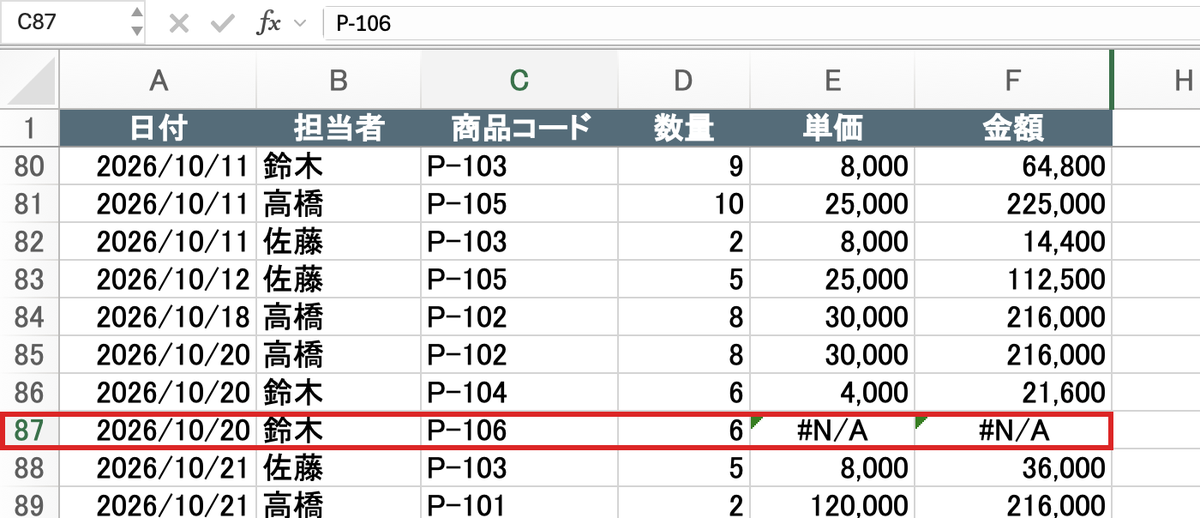Click the Name Box up stepper arrow
The image size is (1200, 518).
[x=137, y=14]
